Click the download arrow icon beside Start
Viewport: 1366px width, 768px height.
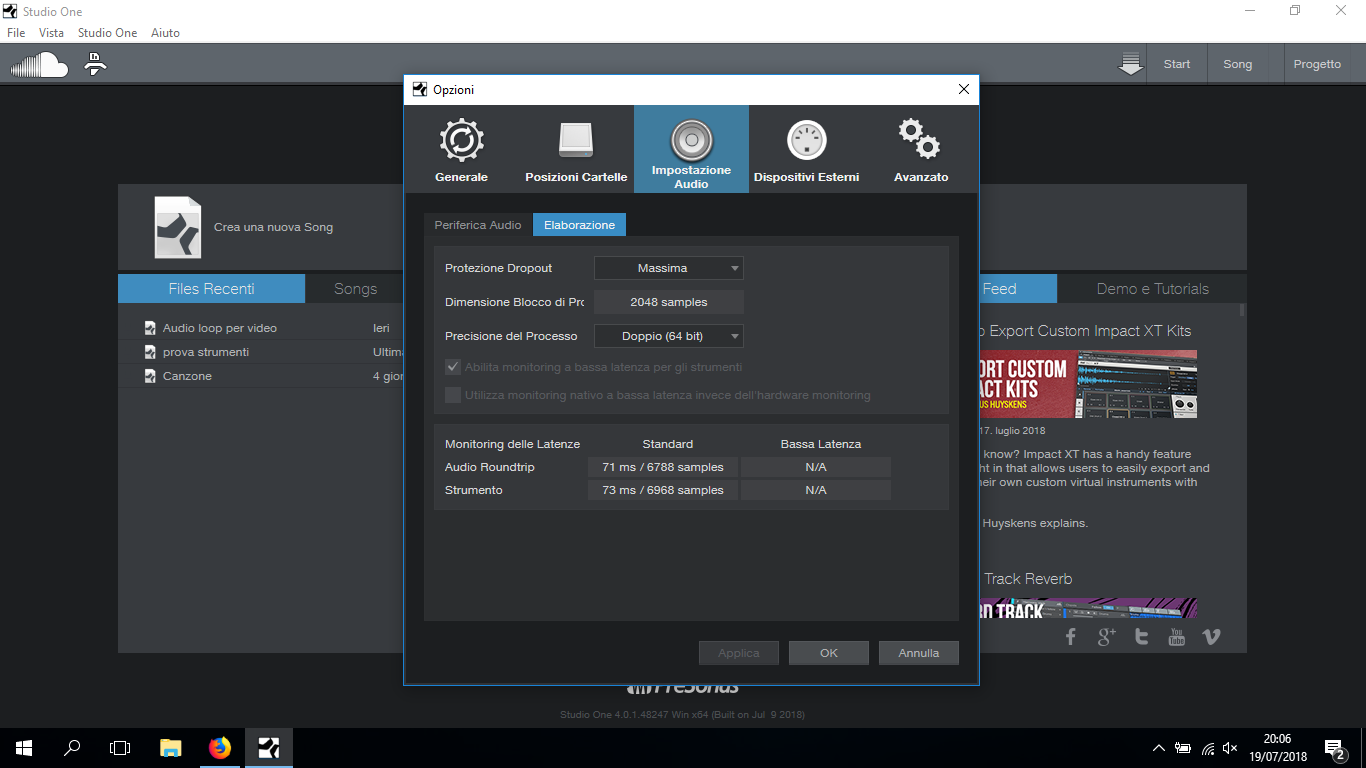(1130, 64)
